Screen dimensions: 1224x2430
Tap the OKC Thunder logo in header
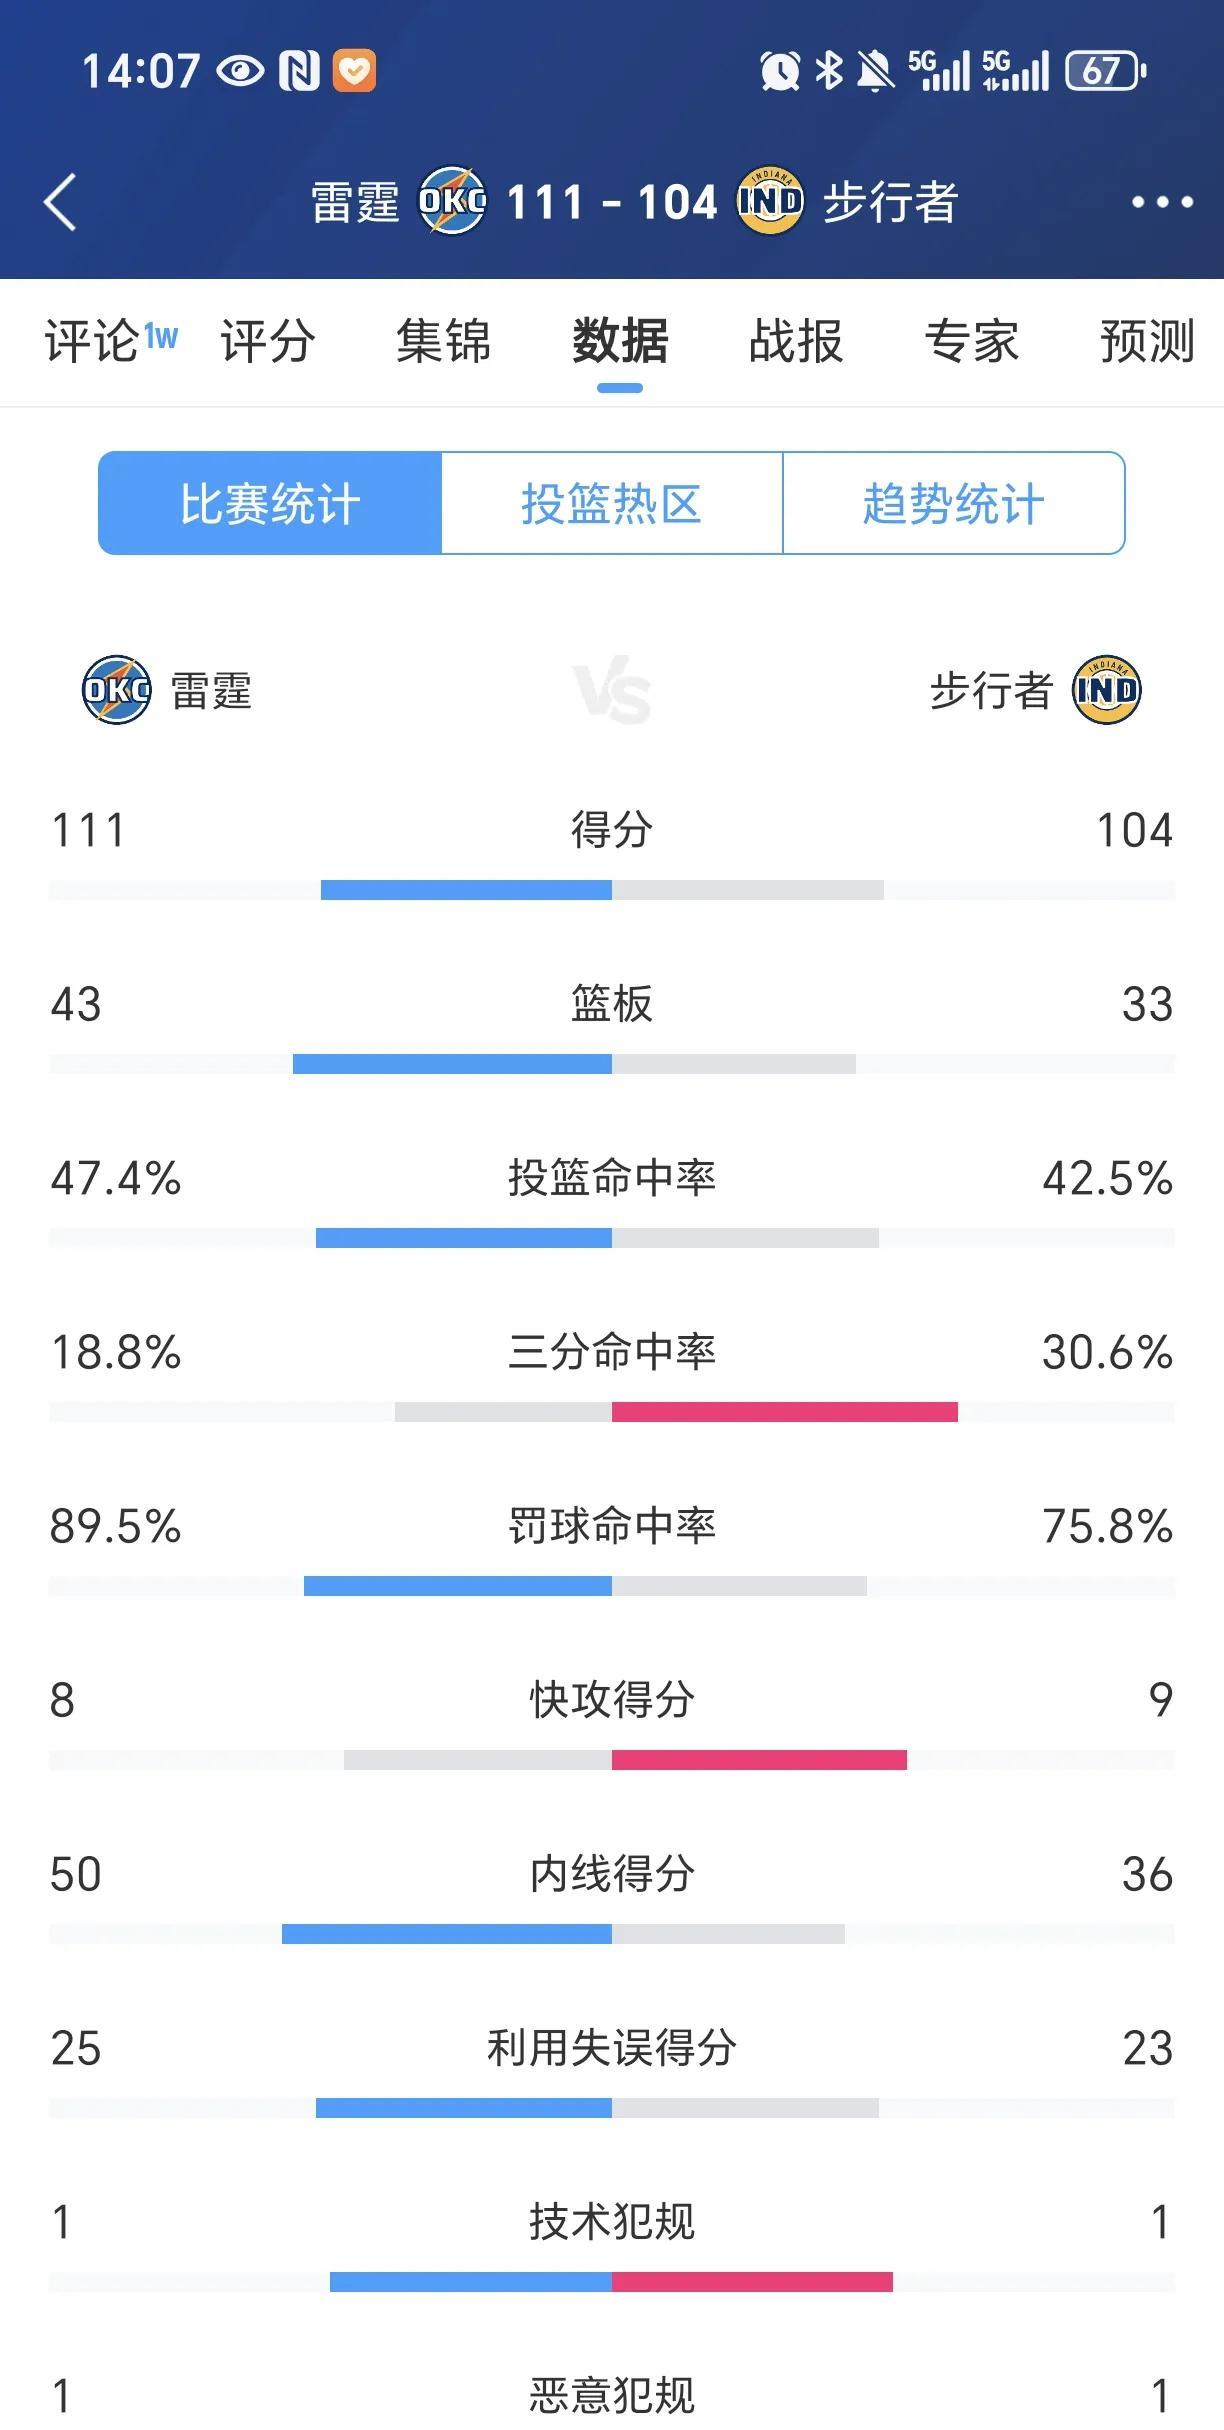(x=452, y=201)
